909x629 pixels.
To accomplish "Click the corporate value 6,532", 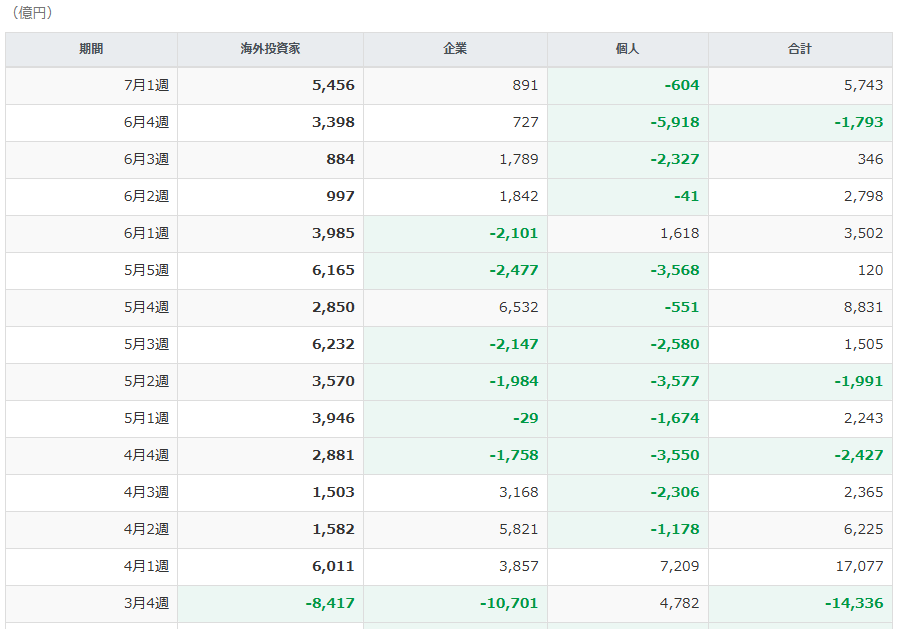I will click(x=519, y=307).
